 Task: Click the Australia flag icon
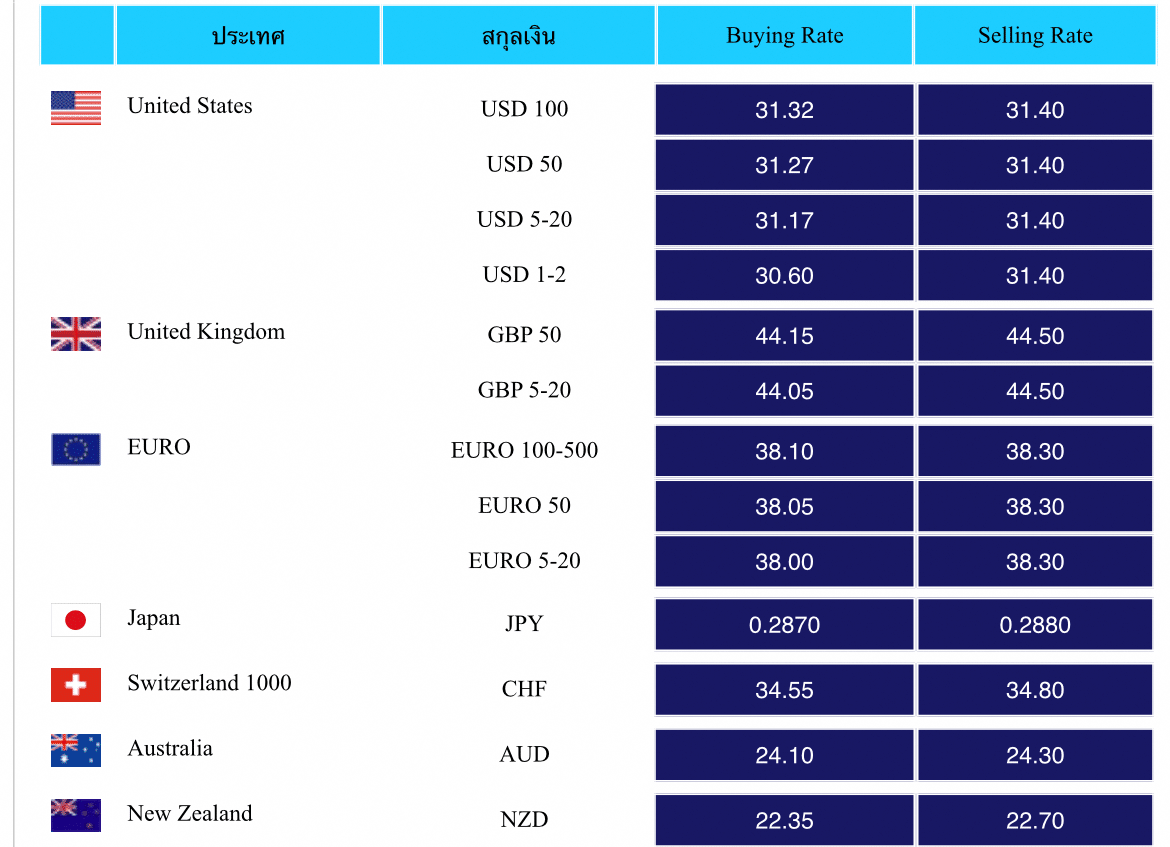tap(76, 751)
